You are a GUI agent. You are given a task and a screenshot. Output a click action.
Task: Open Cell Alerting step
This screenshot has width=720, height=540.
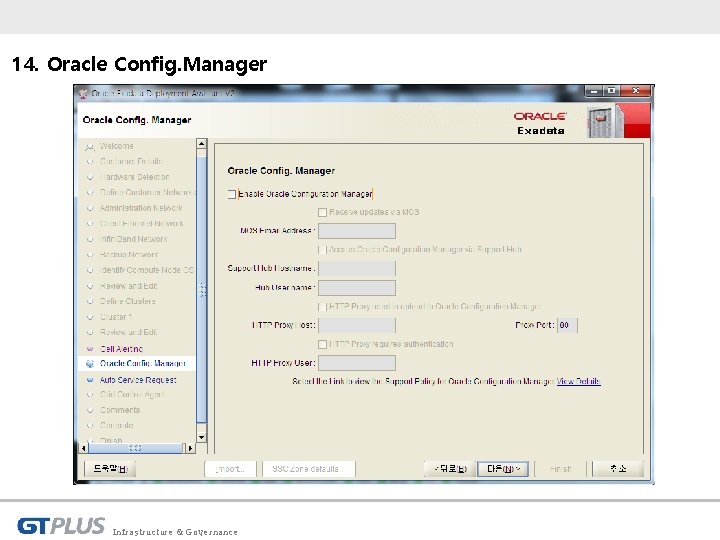click(x=121, y=349)
